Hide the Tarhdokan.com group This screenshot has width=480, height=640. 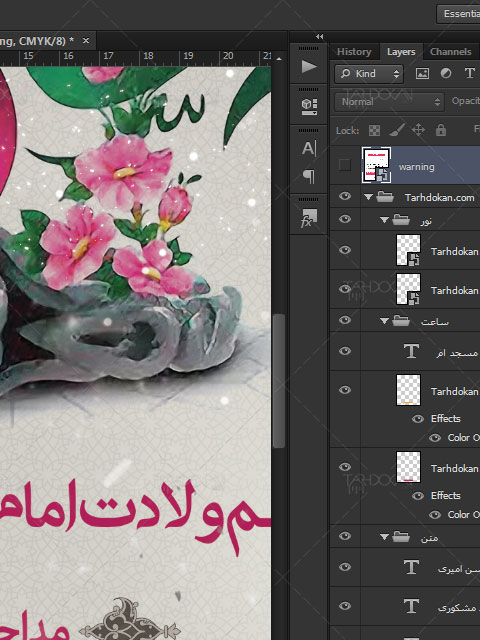click(x=345, y=196)
